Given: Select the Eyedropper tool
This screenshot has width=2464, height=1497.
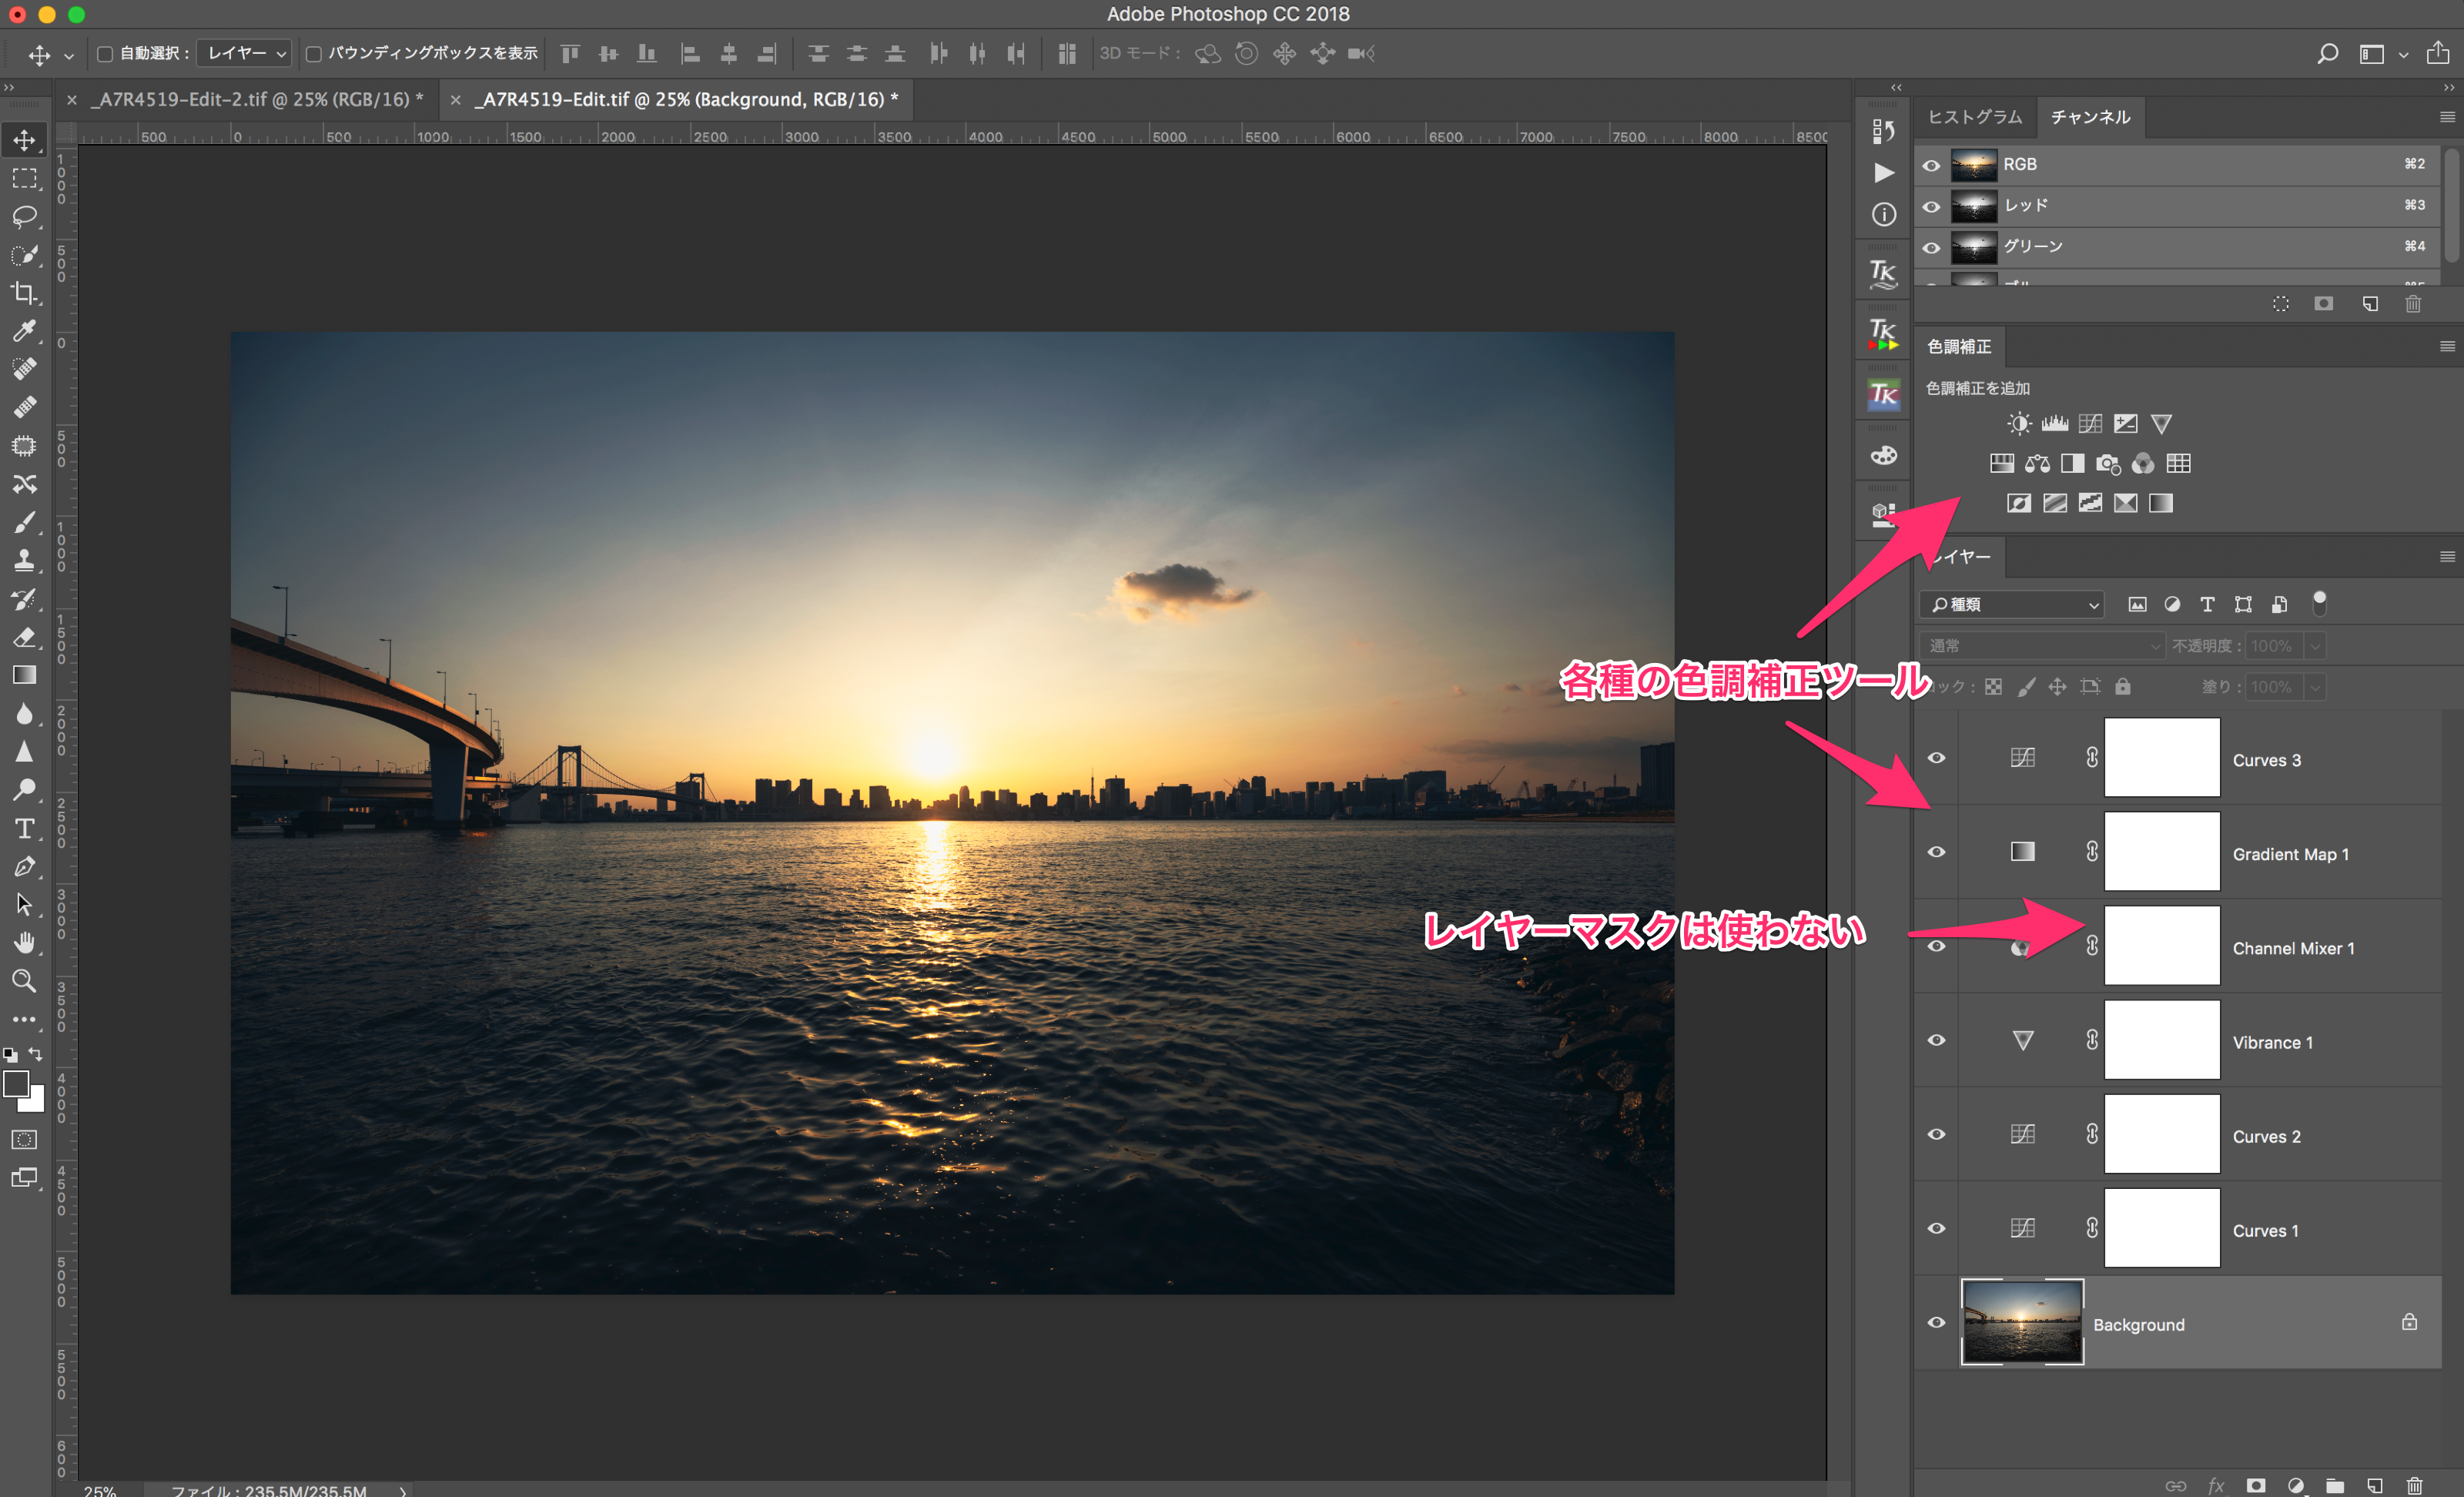Looking at the screenshot, I should 25,331.
